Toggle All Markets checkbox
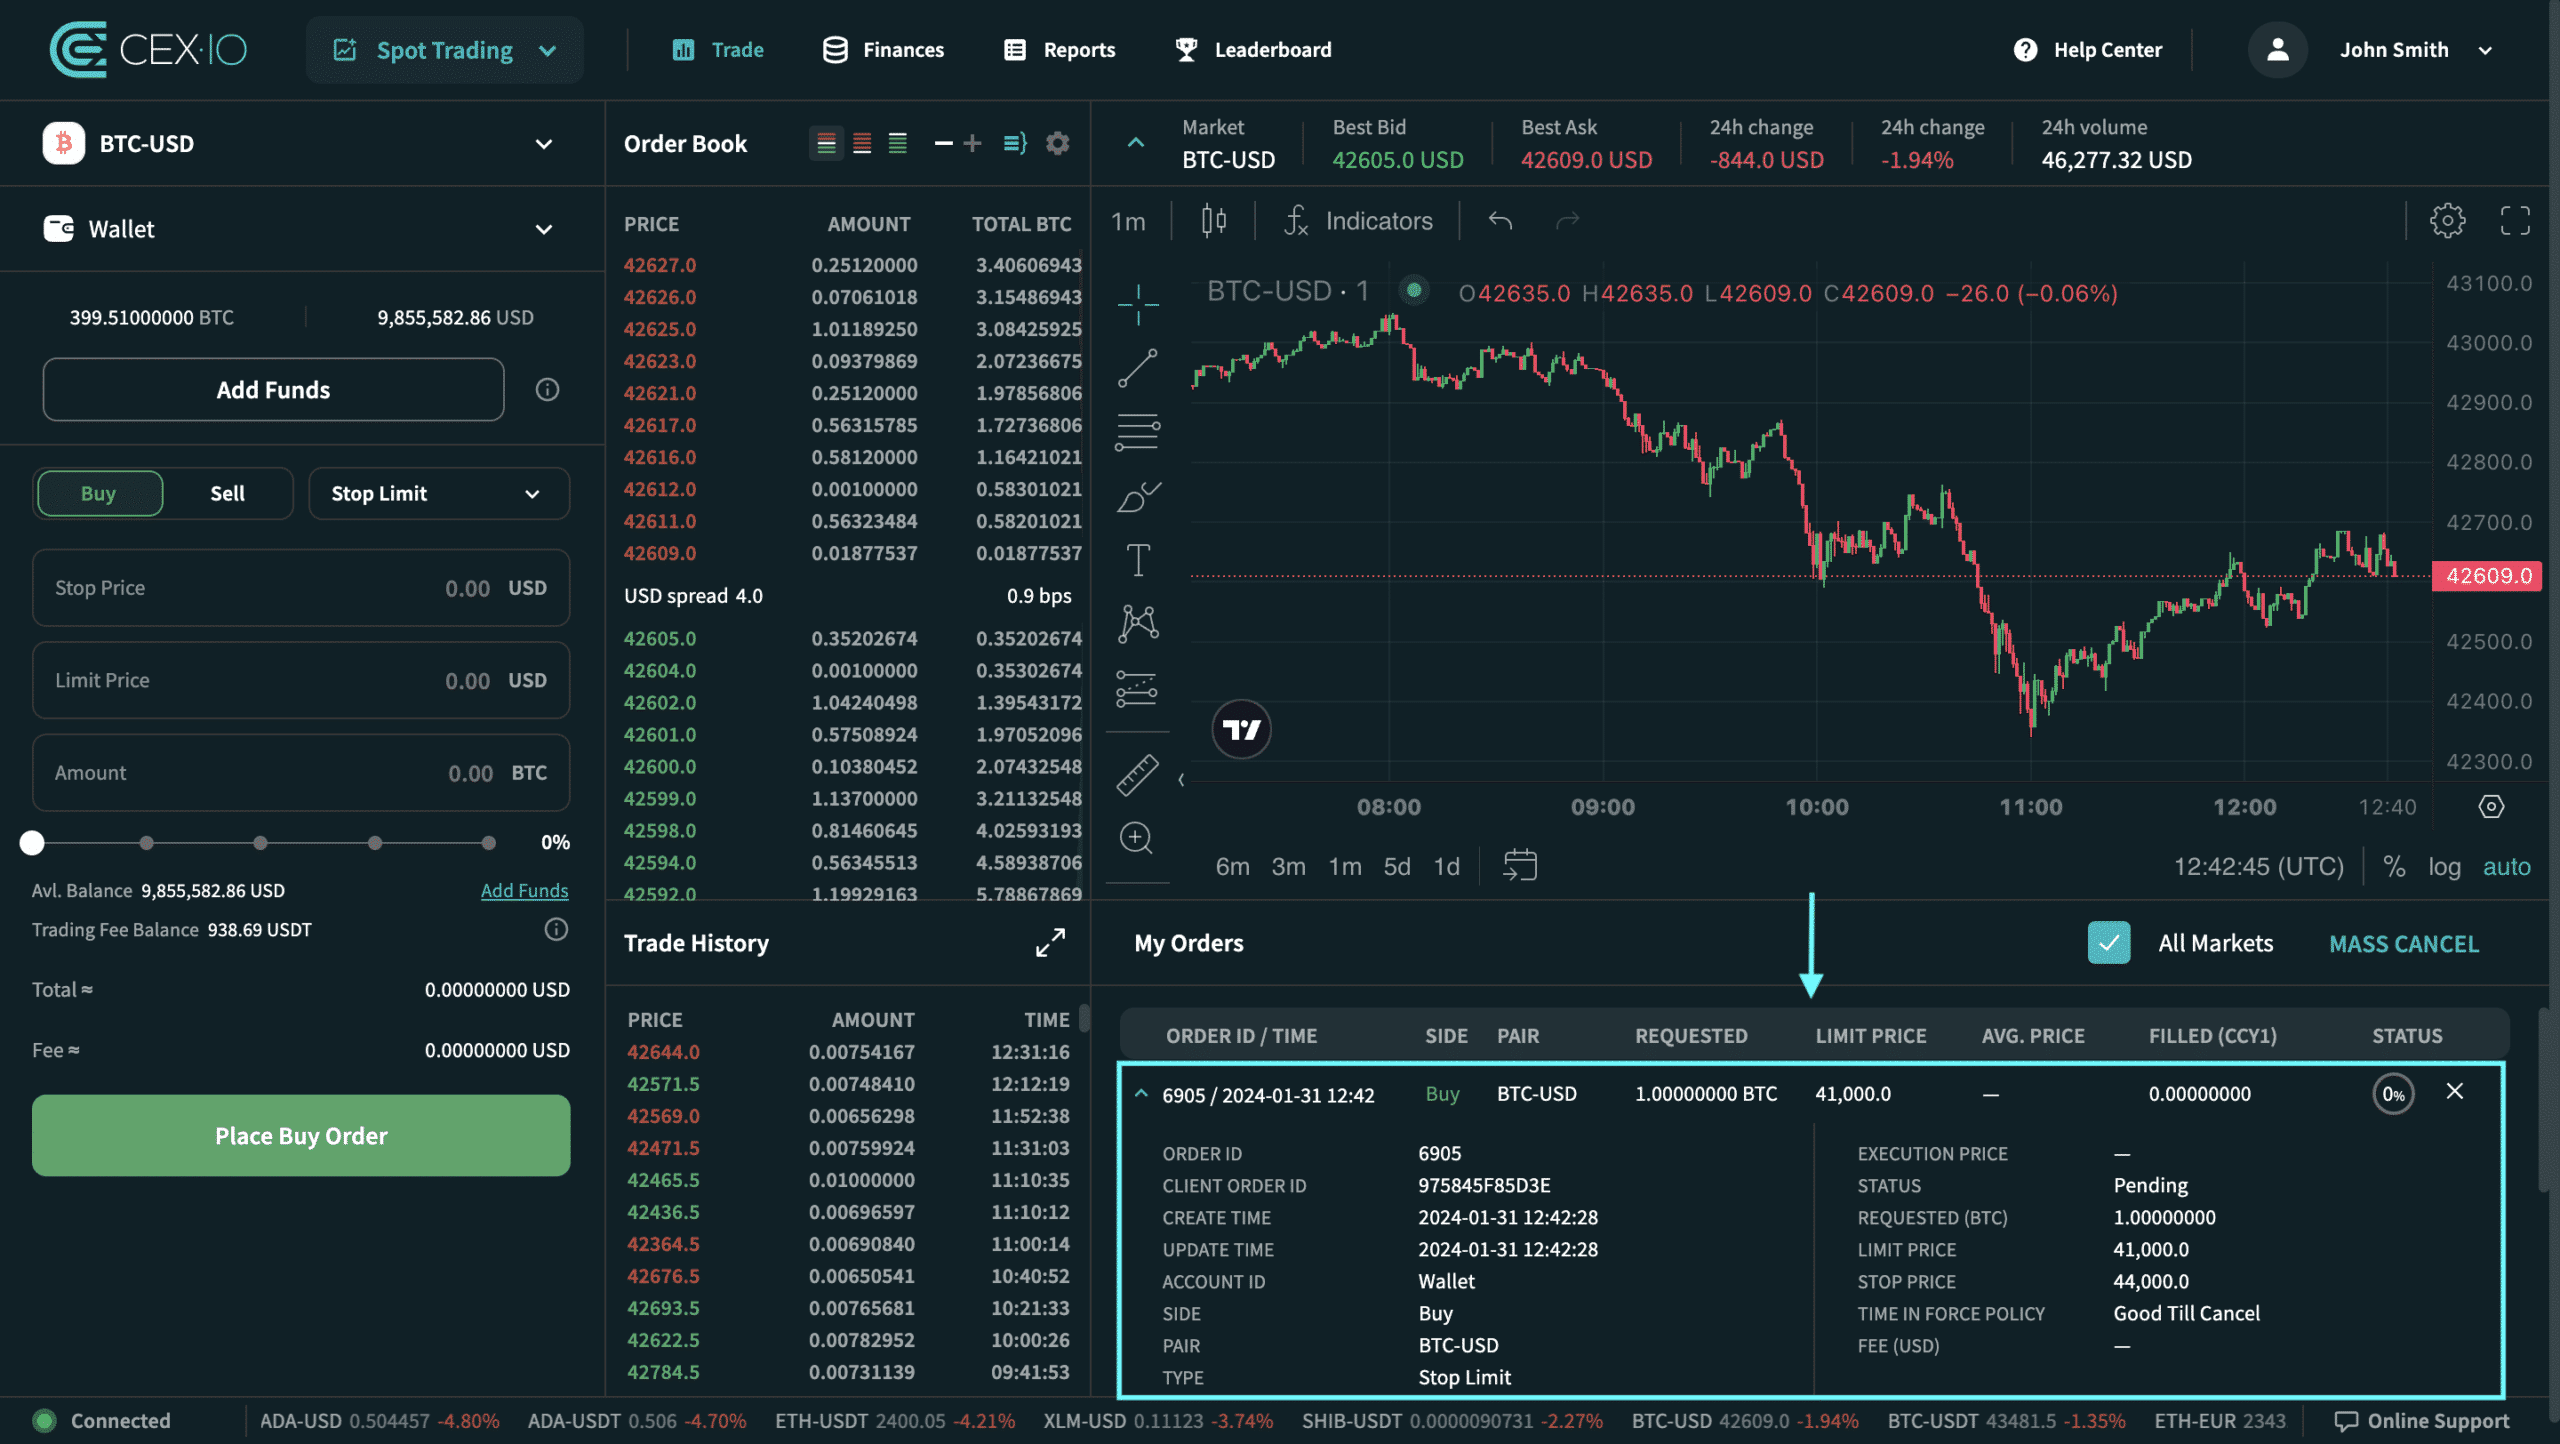 [x=2108, y=942]
